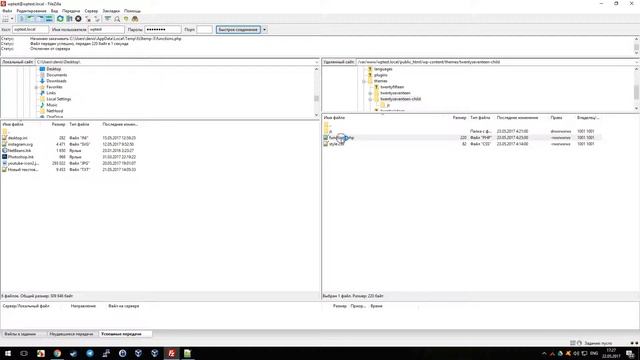Toggle the message log display
Viewport: 640px width, 360px height.
[x=22, y=19]
